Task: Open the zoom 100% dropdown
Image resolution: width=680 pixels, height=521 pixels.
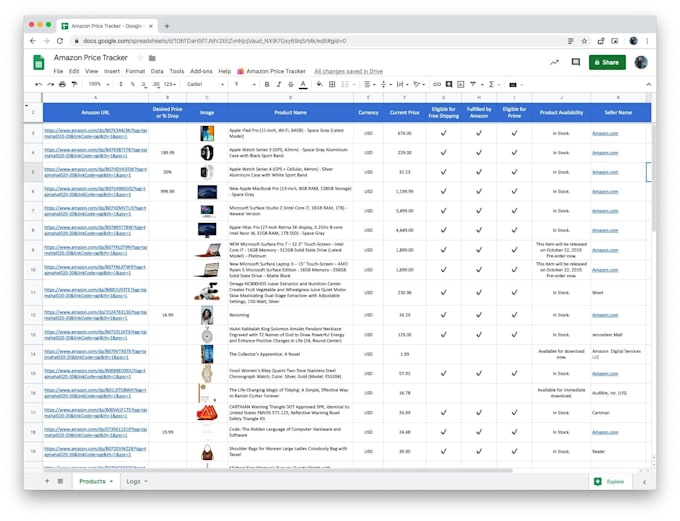Action: pos(99,84)
